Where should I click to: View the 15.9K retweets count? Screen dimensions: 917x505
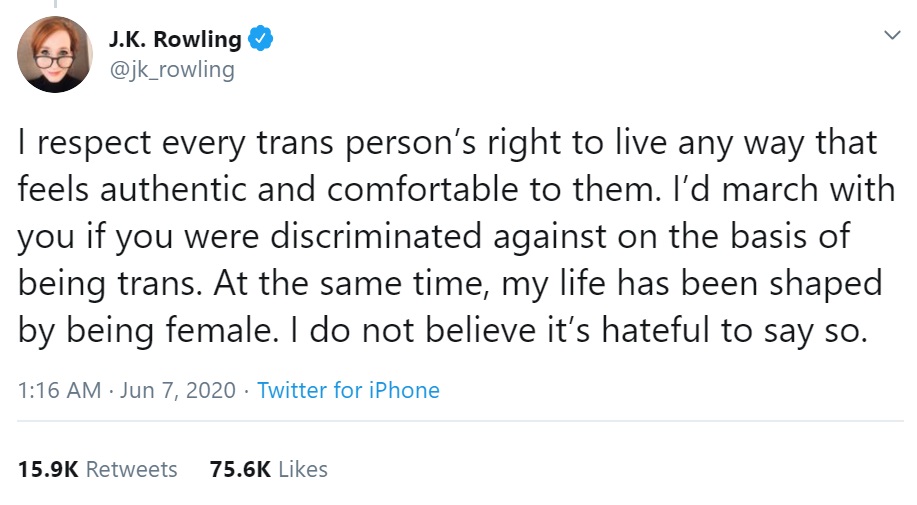pos(48,468)
